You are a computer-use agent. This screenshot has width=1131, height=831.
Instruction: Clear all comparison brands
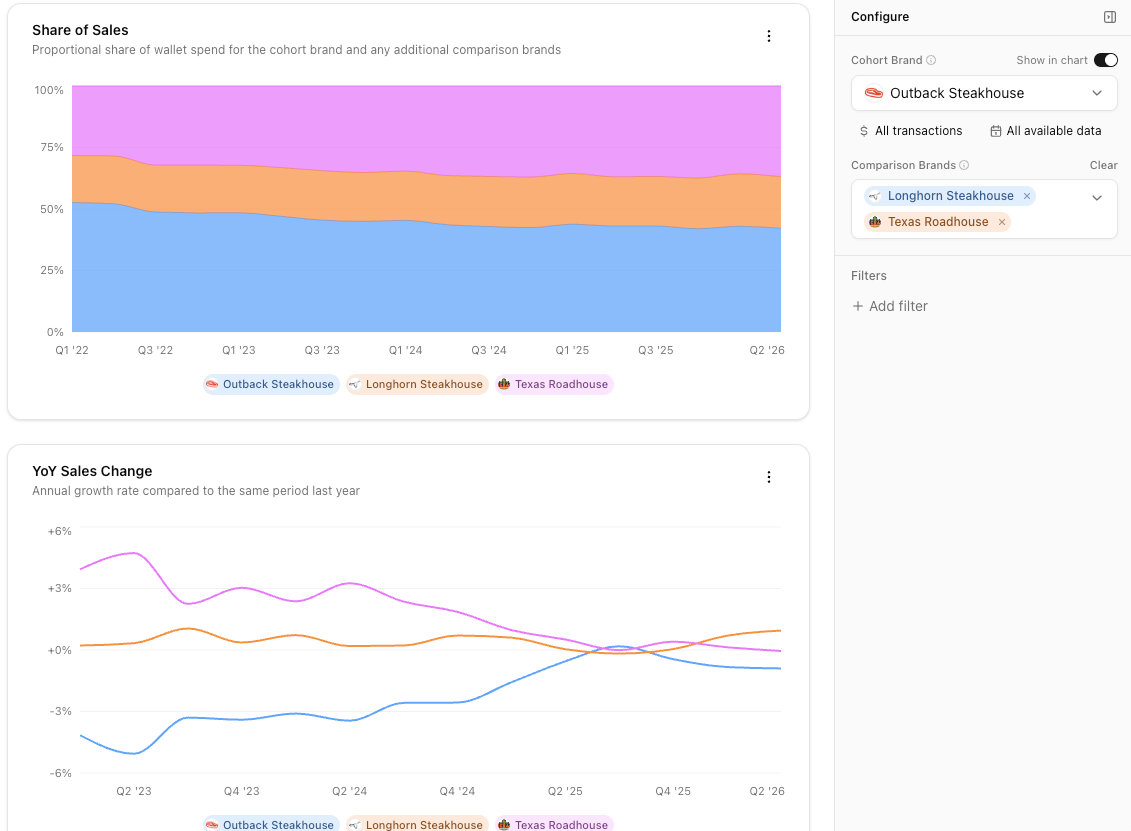click(1104, 165)
